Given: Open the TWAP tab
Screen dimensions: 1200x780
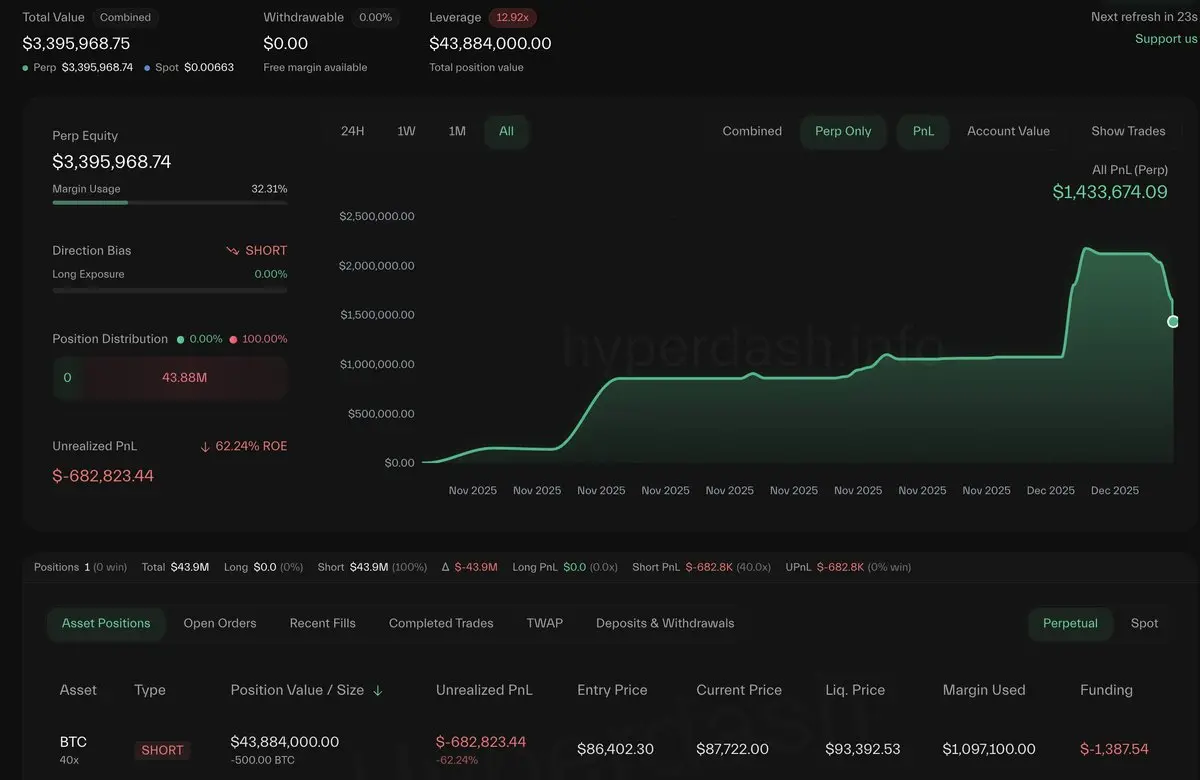Looking at the screenshot, I should pyautogui.click(x=545, y=623).
